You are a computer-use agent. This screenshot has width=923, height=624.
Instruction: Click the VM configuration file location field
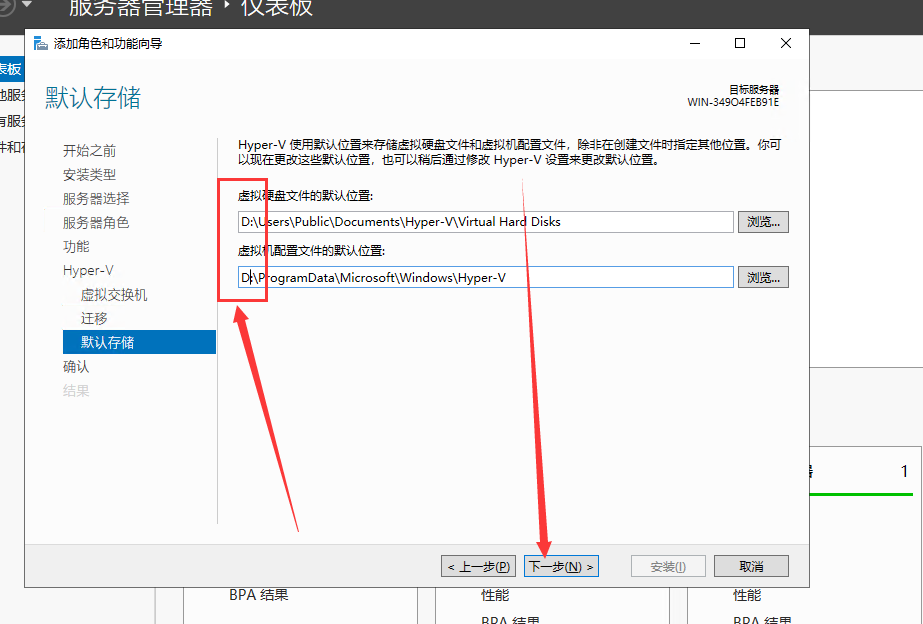[485, 277]
